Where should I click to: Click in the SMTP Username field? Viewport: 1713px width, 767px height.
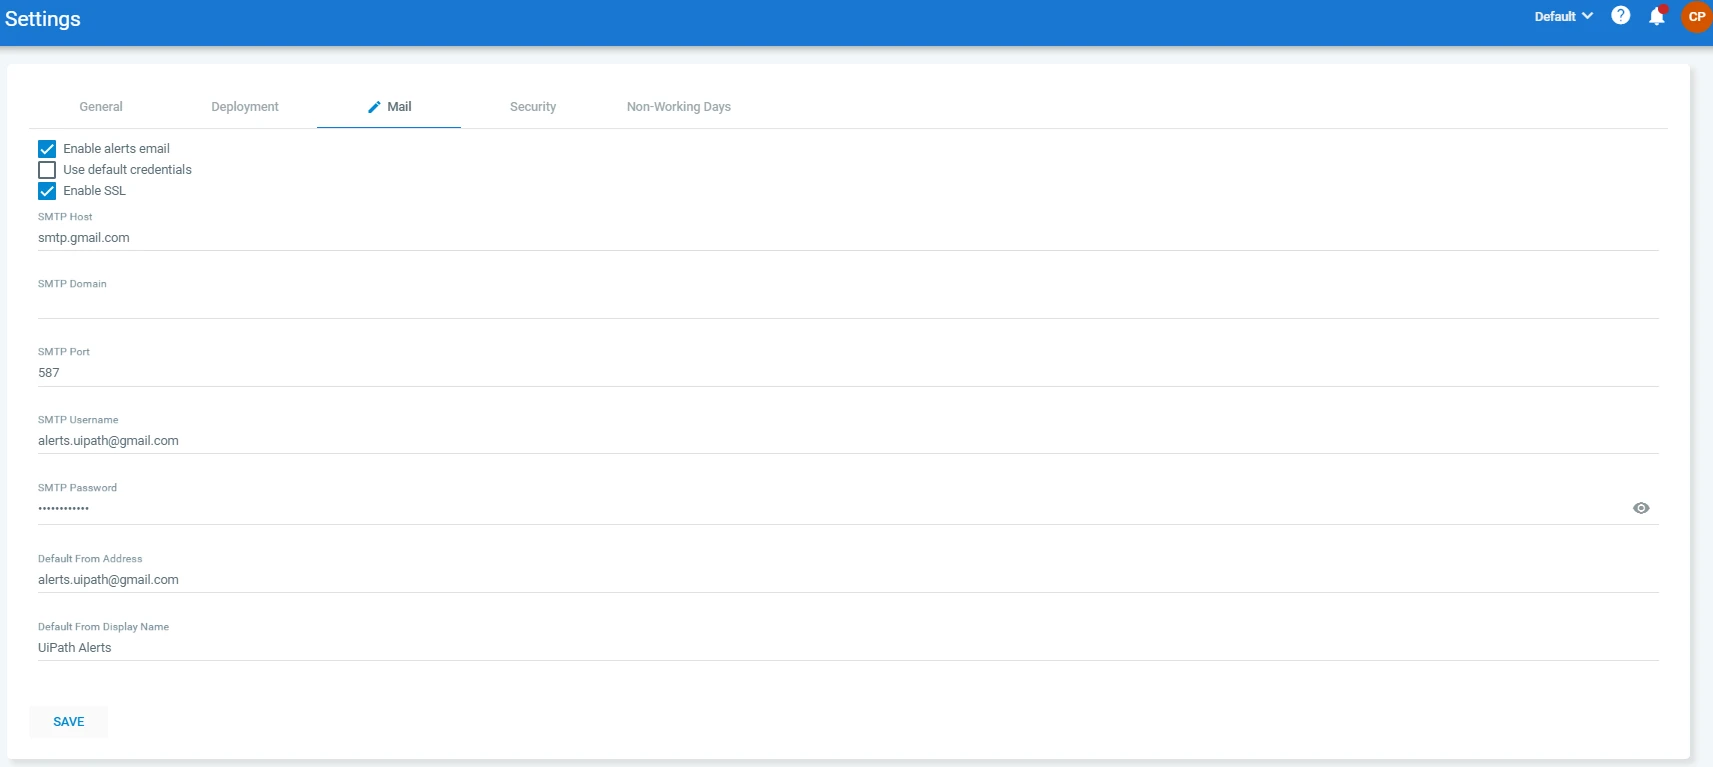pos(848,441)
